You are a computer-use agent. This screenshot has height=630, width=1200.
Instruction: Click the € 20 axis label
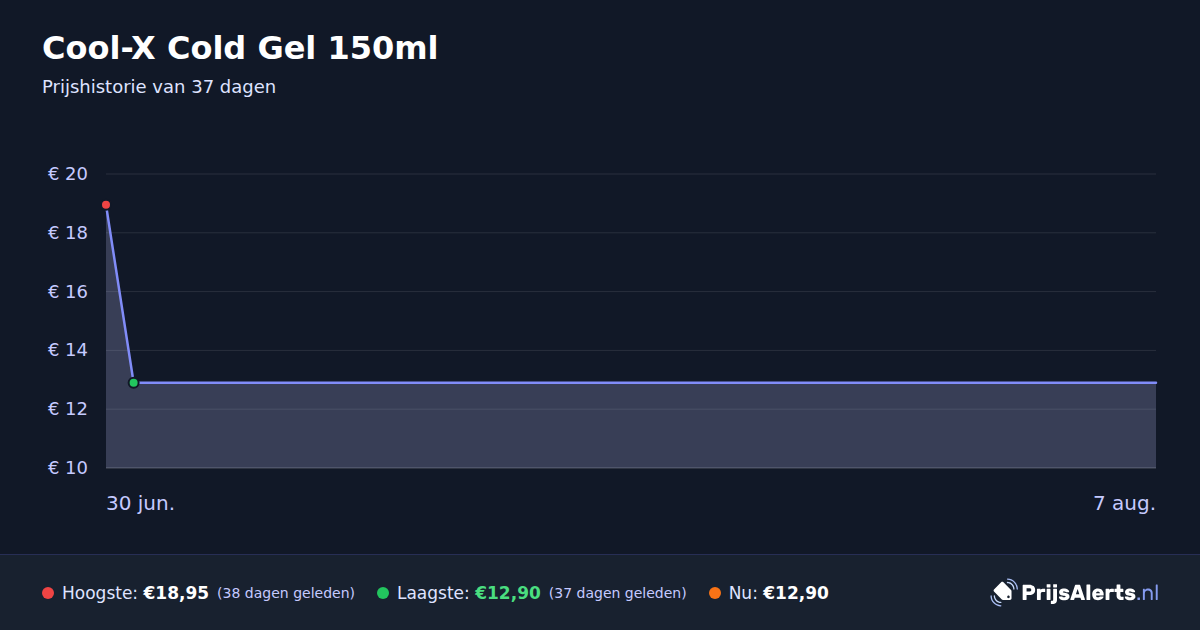(x=68, y=174)
